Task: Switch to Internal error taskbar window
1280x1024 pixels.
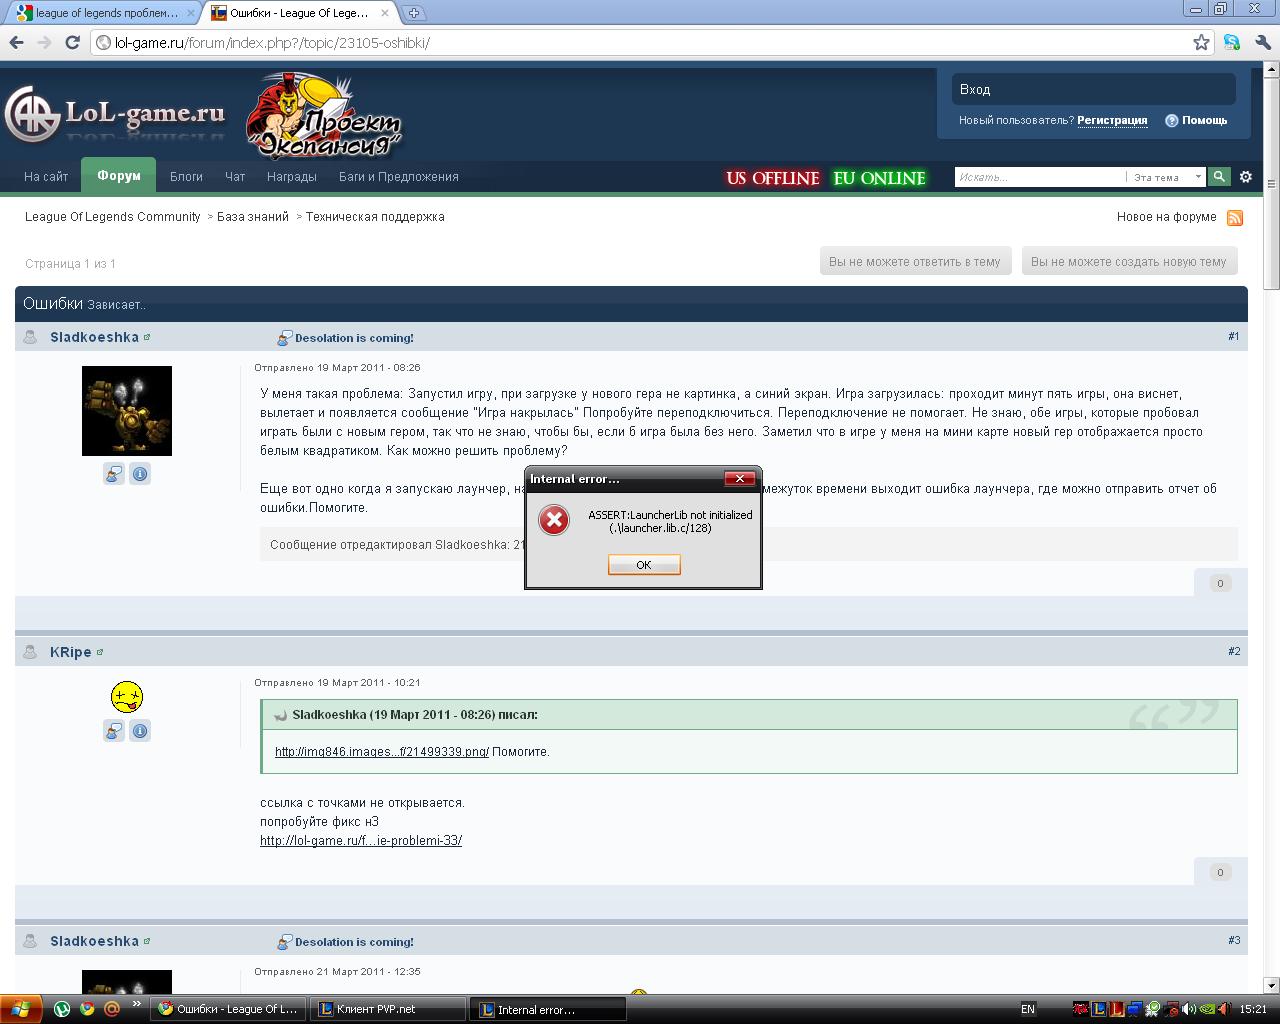Action: 548,1010
